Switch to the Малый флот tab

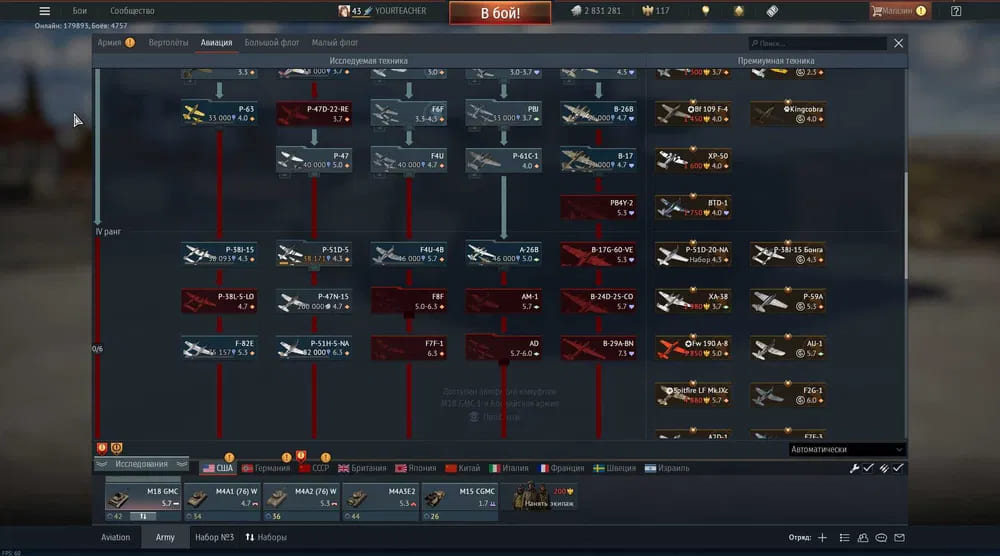coord(335,43)
